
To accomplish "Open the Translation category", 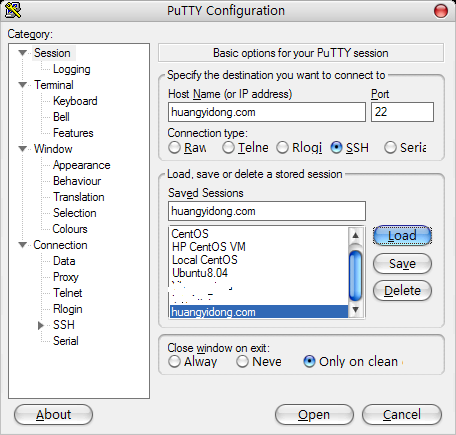I will [79, 197].
